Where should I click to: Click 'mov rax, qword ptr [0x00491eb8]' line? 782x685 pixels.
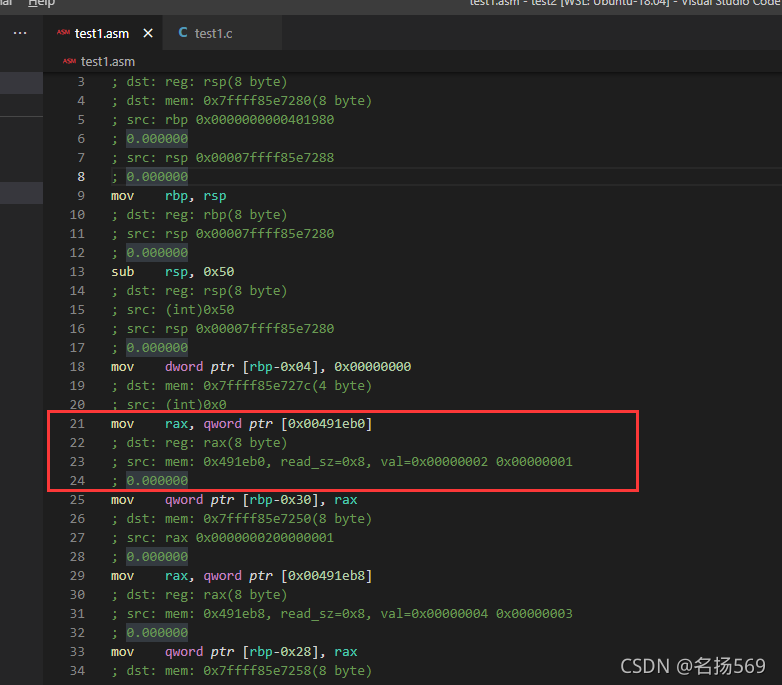click(x=241, y=576)
